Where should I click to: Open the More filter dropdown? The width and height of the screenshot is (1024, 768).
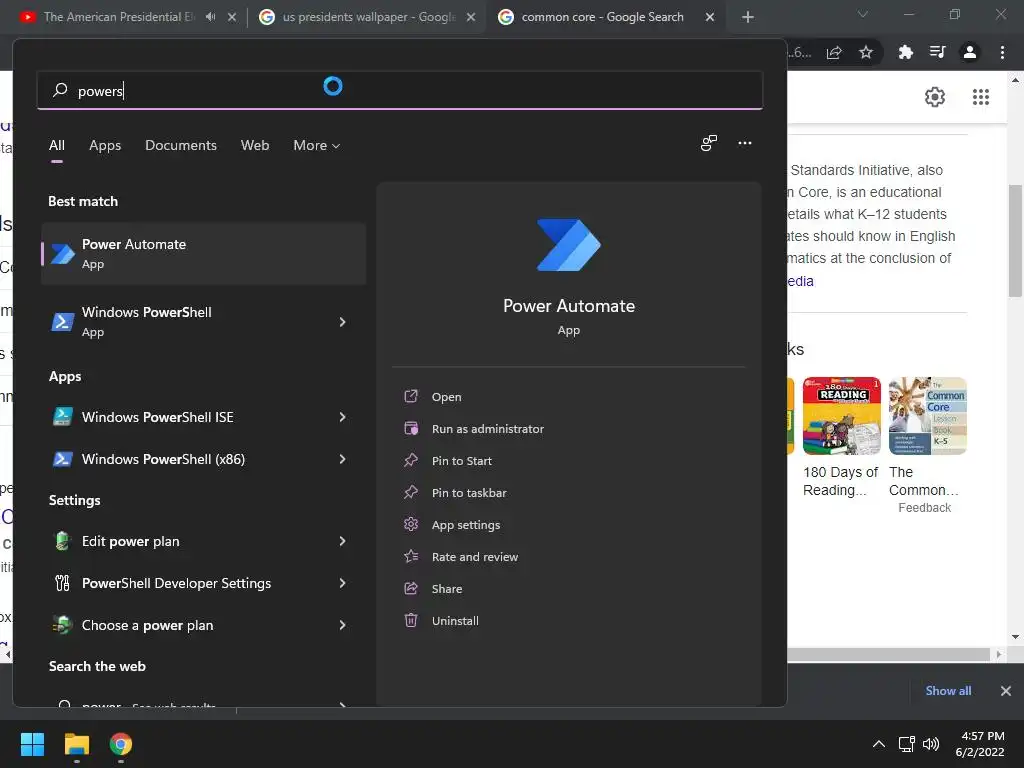pos(317,145)
